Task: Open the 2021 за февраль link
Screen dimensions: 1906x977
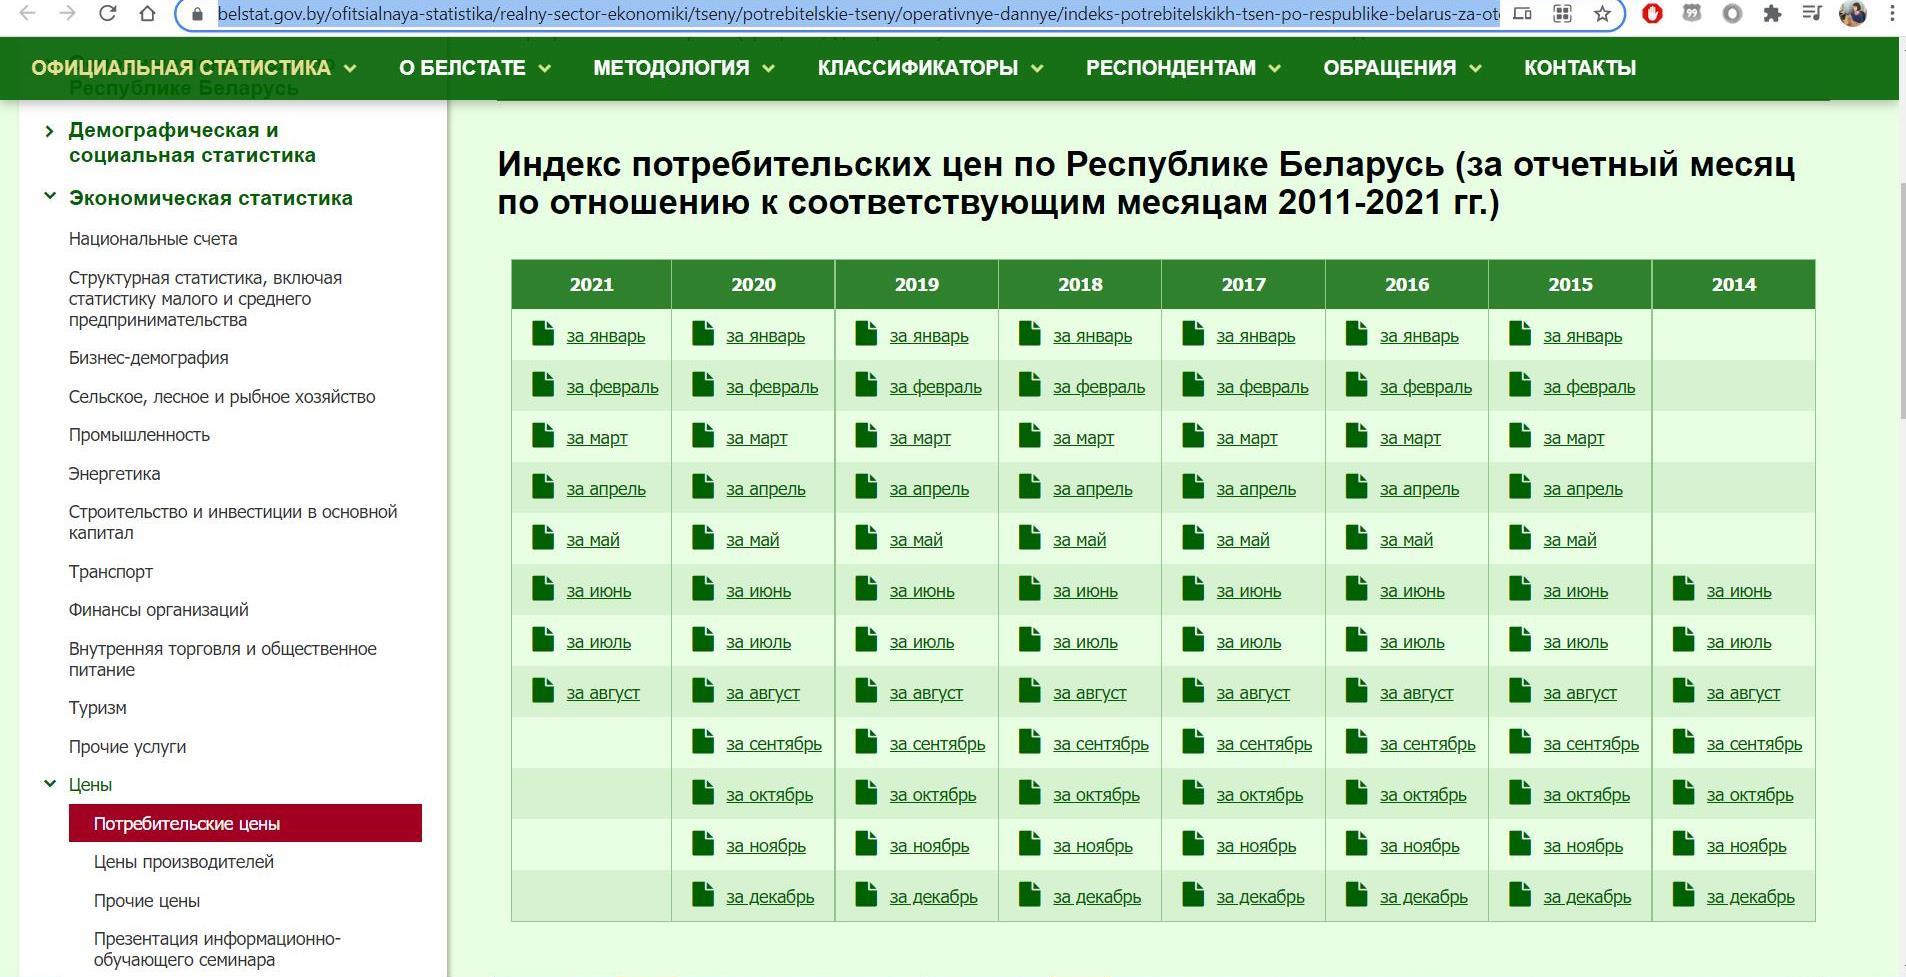Action: click(612, 387)
